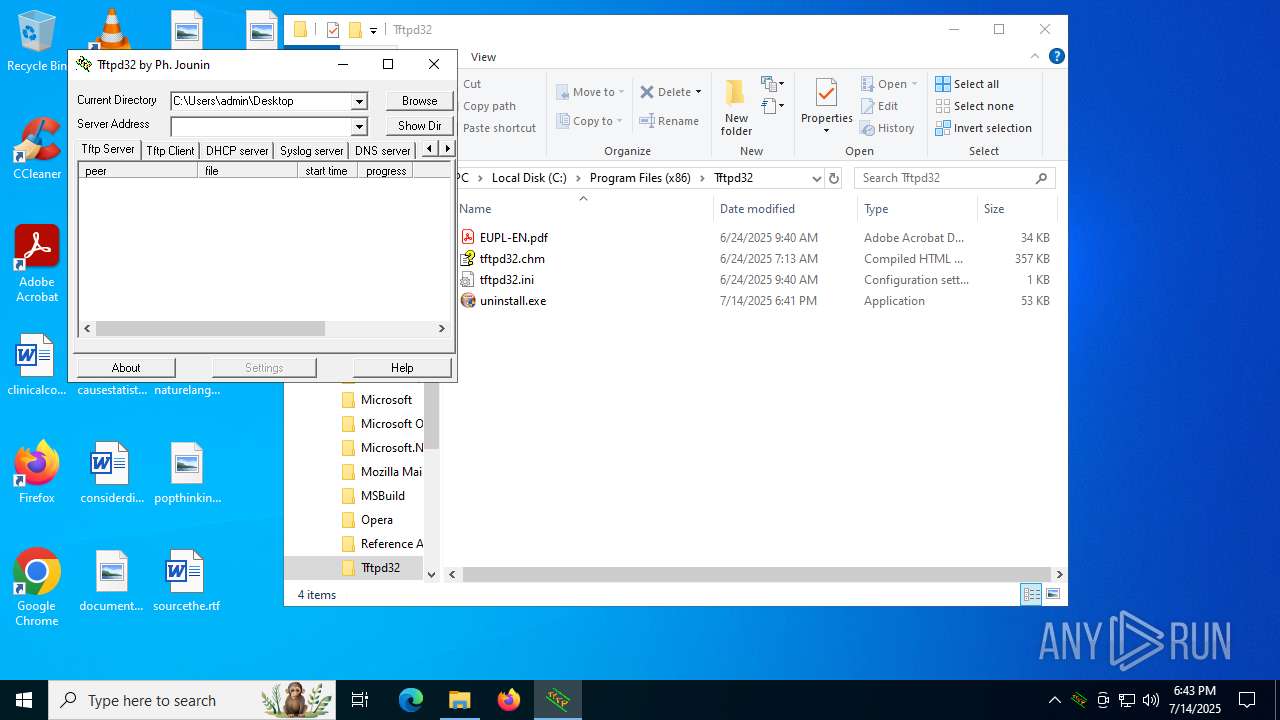The image size is (1280, 720).
Task: Select the tftpd32.chm file
Action: pyautogui.click(x=512, y=259)
